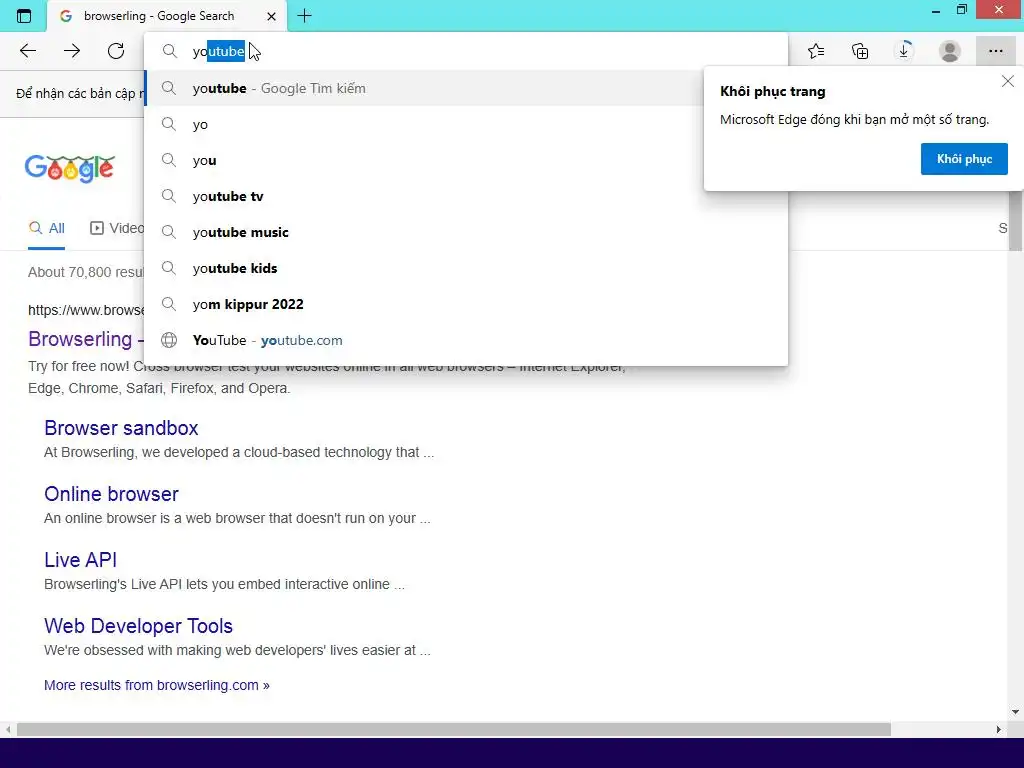This screenshot has height=768, width=1024.
Task: Open the Downloads icon
Action: [x=904, y=50]
